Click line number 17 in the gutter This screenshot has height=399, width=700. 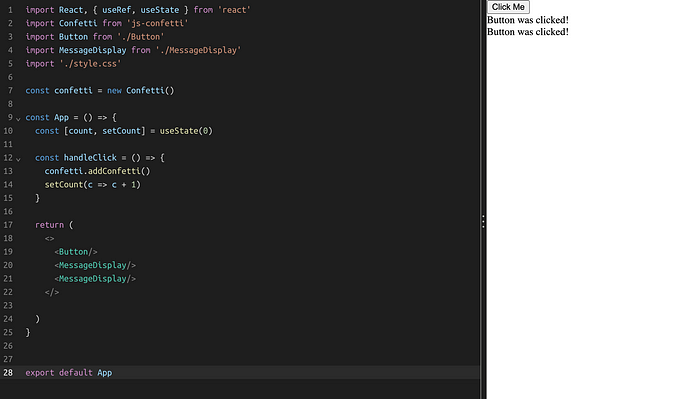click(8, 225)
